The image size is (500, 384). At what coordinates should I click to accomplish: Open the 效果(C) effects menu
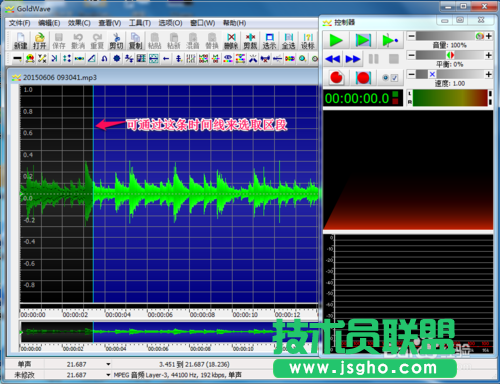(79, 23)
